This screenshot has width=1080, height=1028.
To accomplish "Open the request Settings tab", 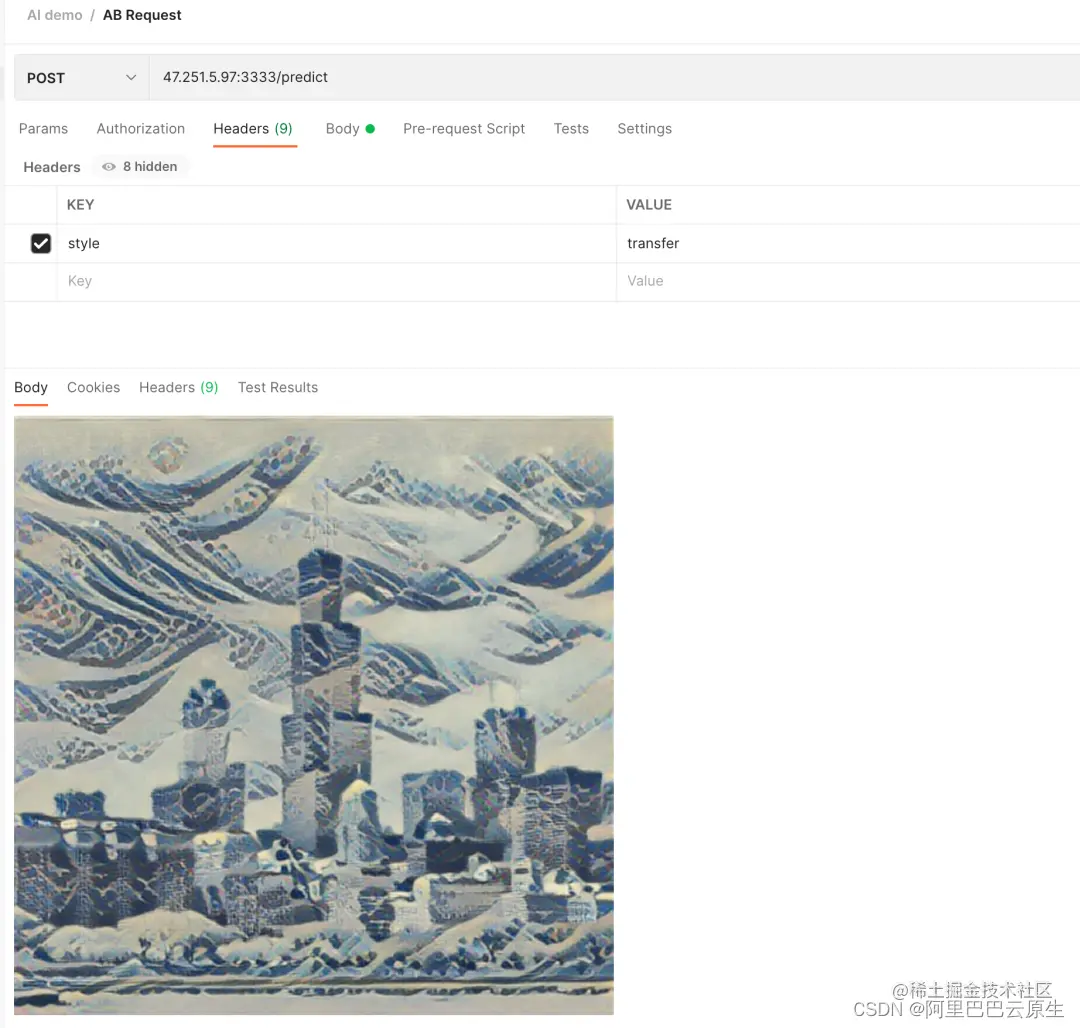I will point(644,128).
